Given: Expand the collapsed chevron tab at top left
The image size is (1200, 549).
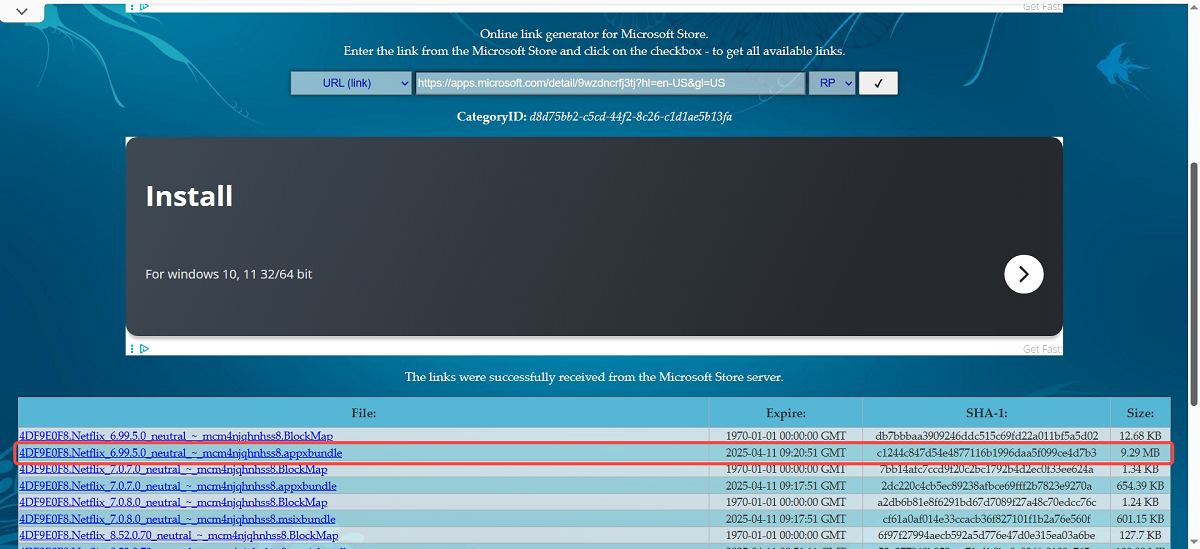Looking at the screenshot, I should point(22,11).
